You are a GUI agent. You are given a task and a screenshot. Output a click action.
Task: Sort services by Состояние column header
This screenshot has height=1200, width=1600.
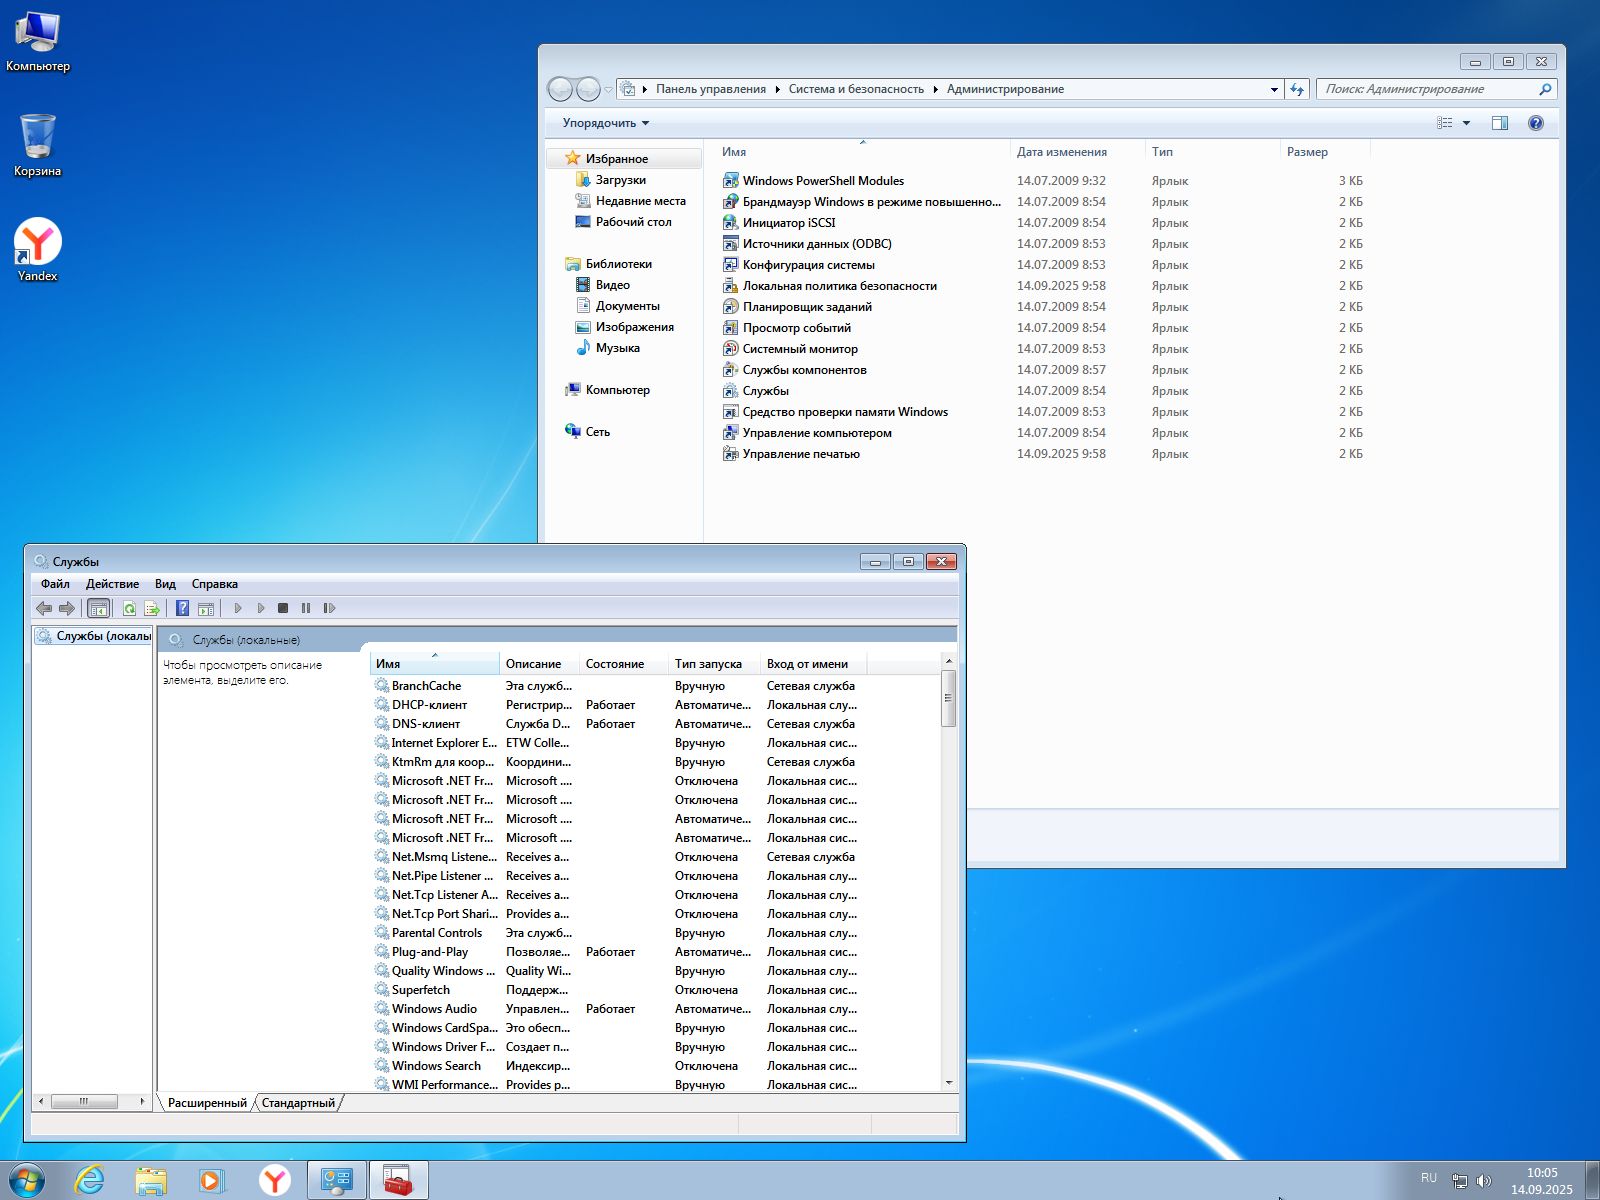(x=624, y=664)
